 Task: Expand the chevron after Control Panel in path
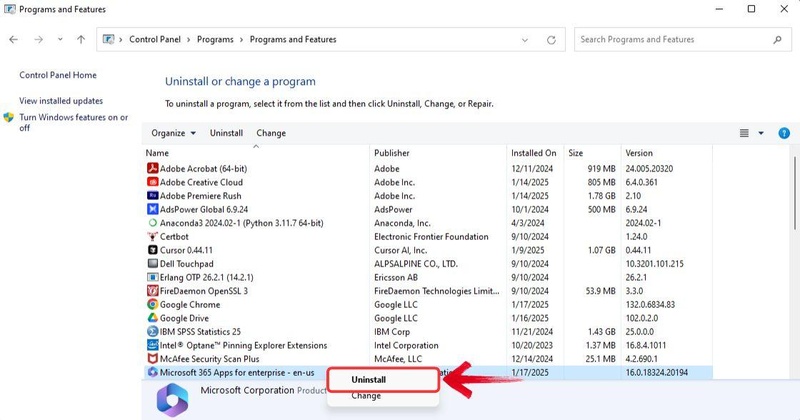click(189, 39)
